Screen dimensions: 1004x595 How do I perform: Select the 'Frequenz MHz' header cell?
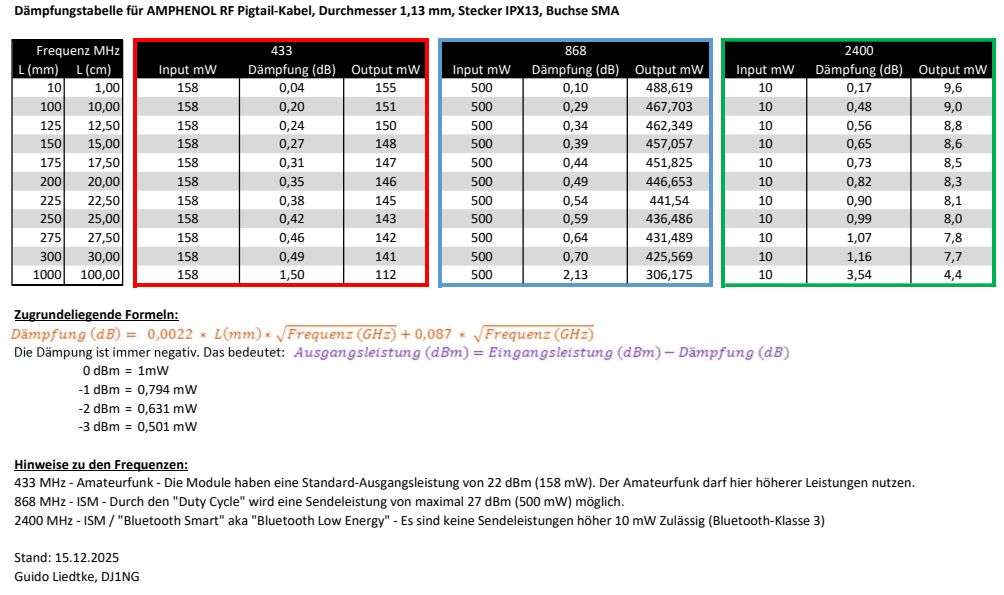(x=77, y=51)
